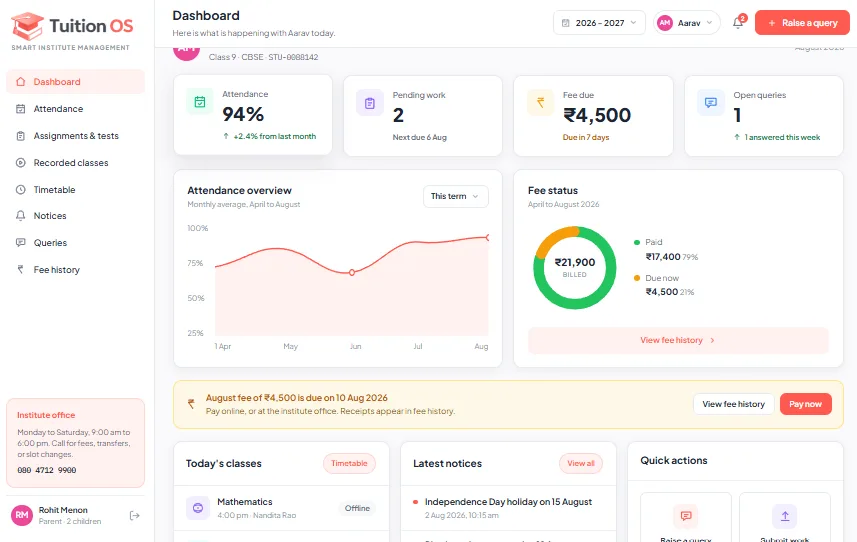The height and width of the screenshot is (542, 857).
Task: Click 'Due in 7 days' text
Action: pos(586,137)
